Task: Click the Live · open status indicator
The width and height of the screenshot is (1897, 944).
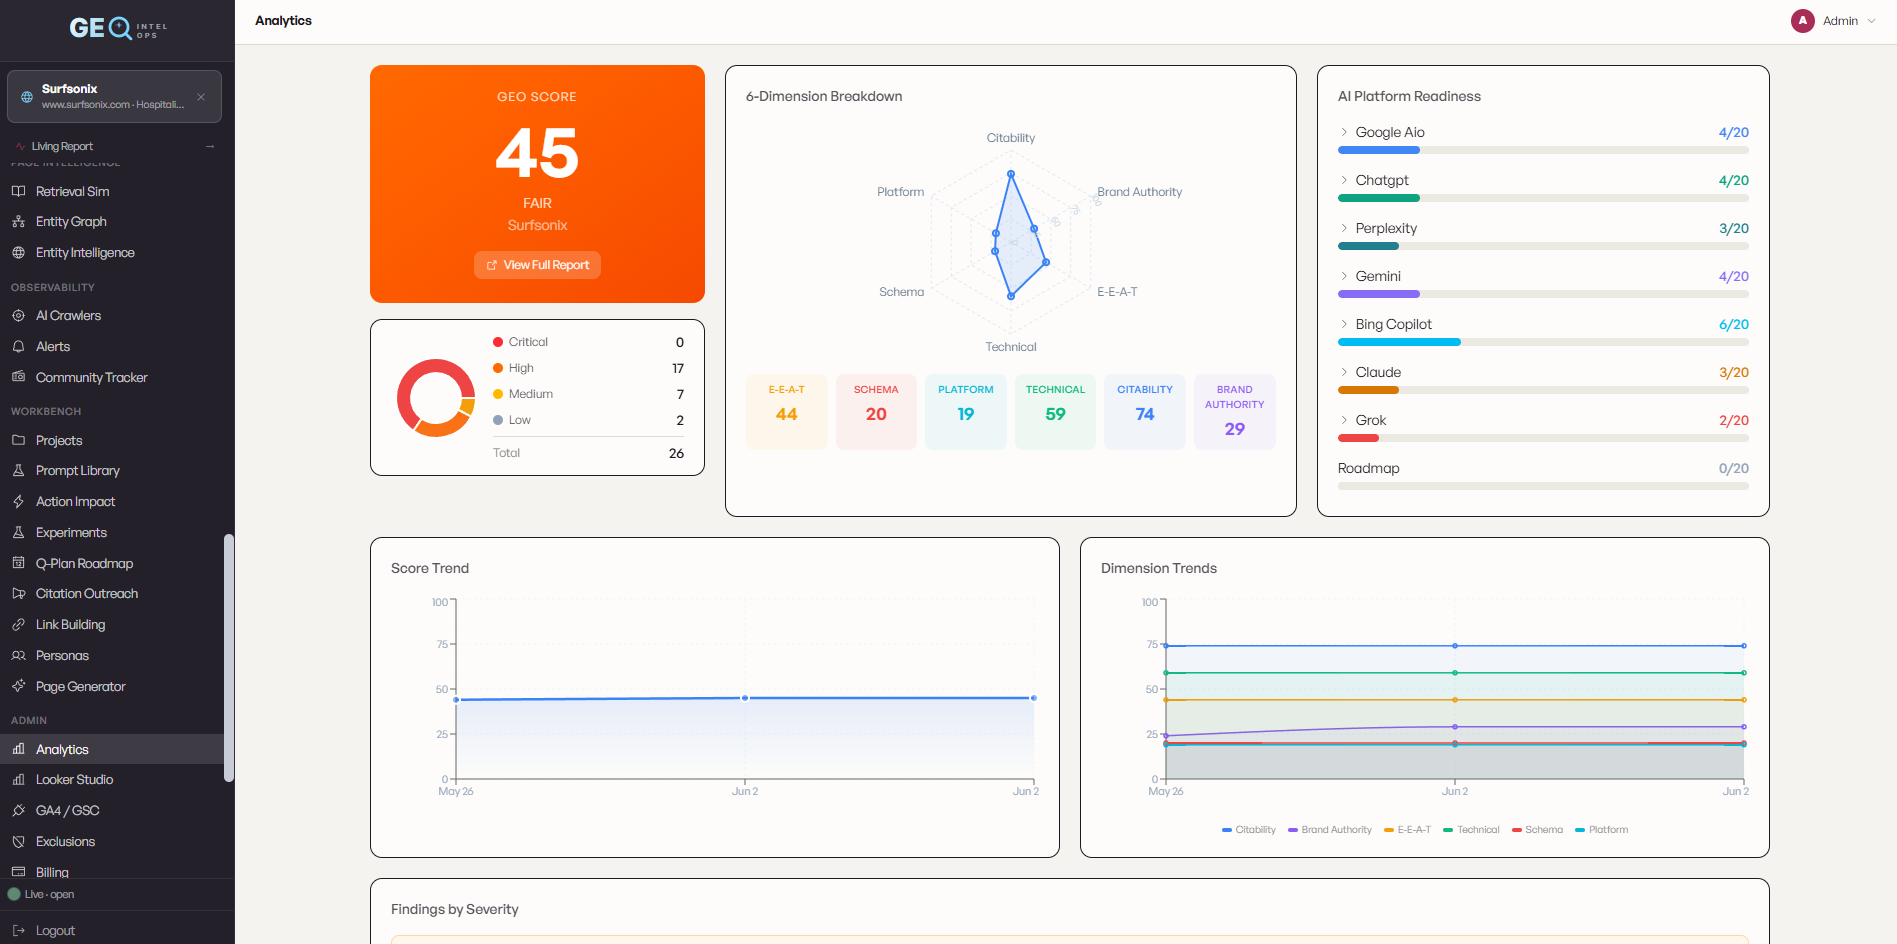Action: (41, 894)
